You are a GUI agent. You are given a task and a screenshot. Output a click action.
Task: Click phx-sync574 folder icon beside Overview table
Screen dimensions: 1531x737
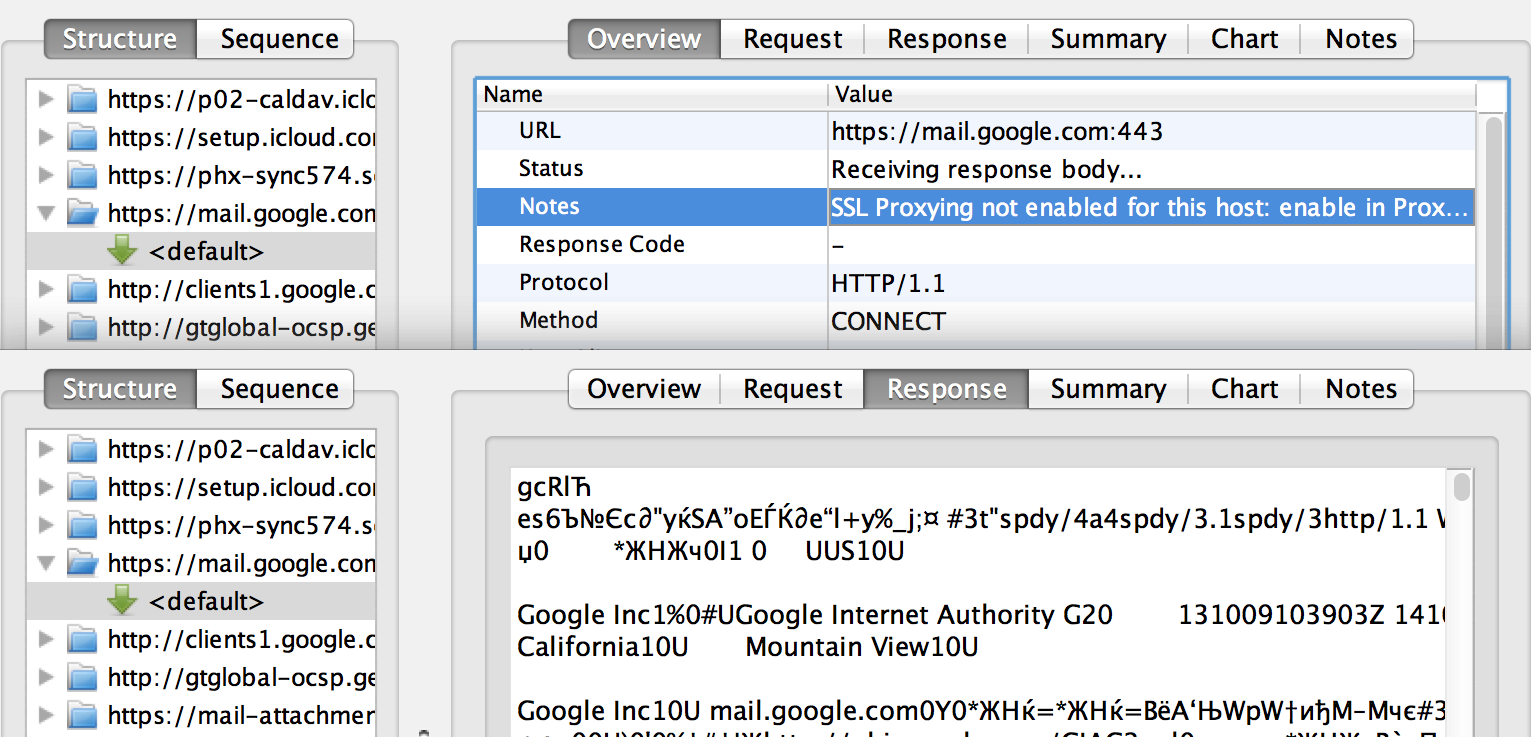[82, 175]
